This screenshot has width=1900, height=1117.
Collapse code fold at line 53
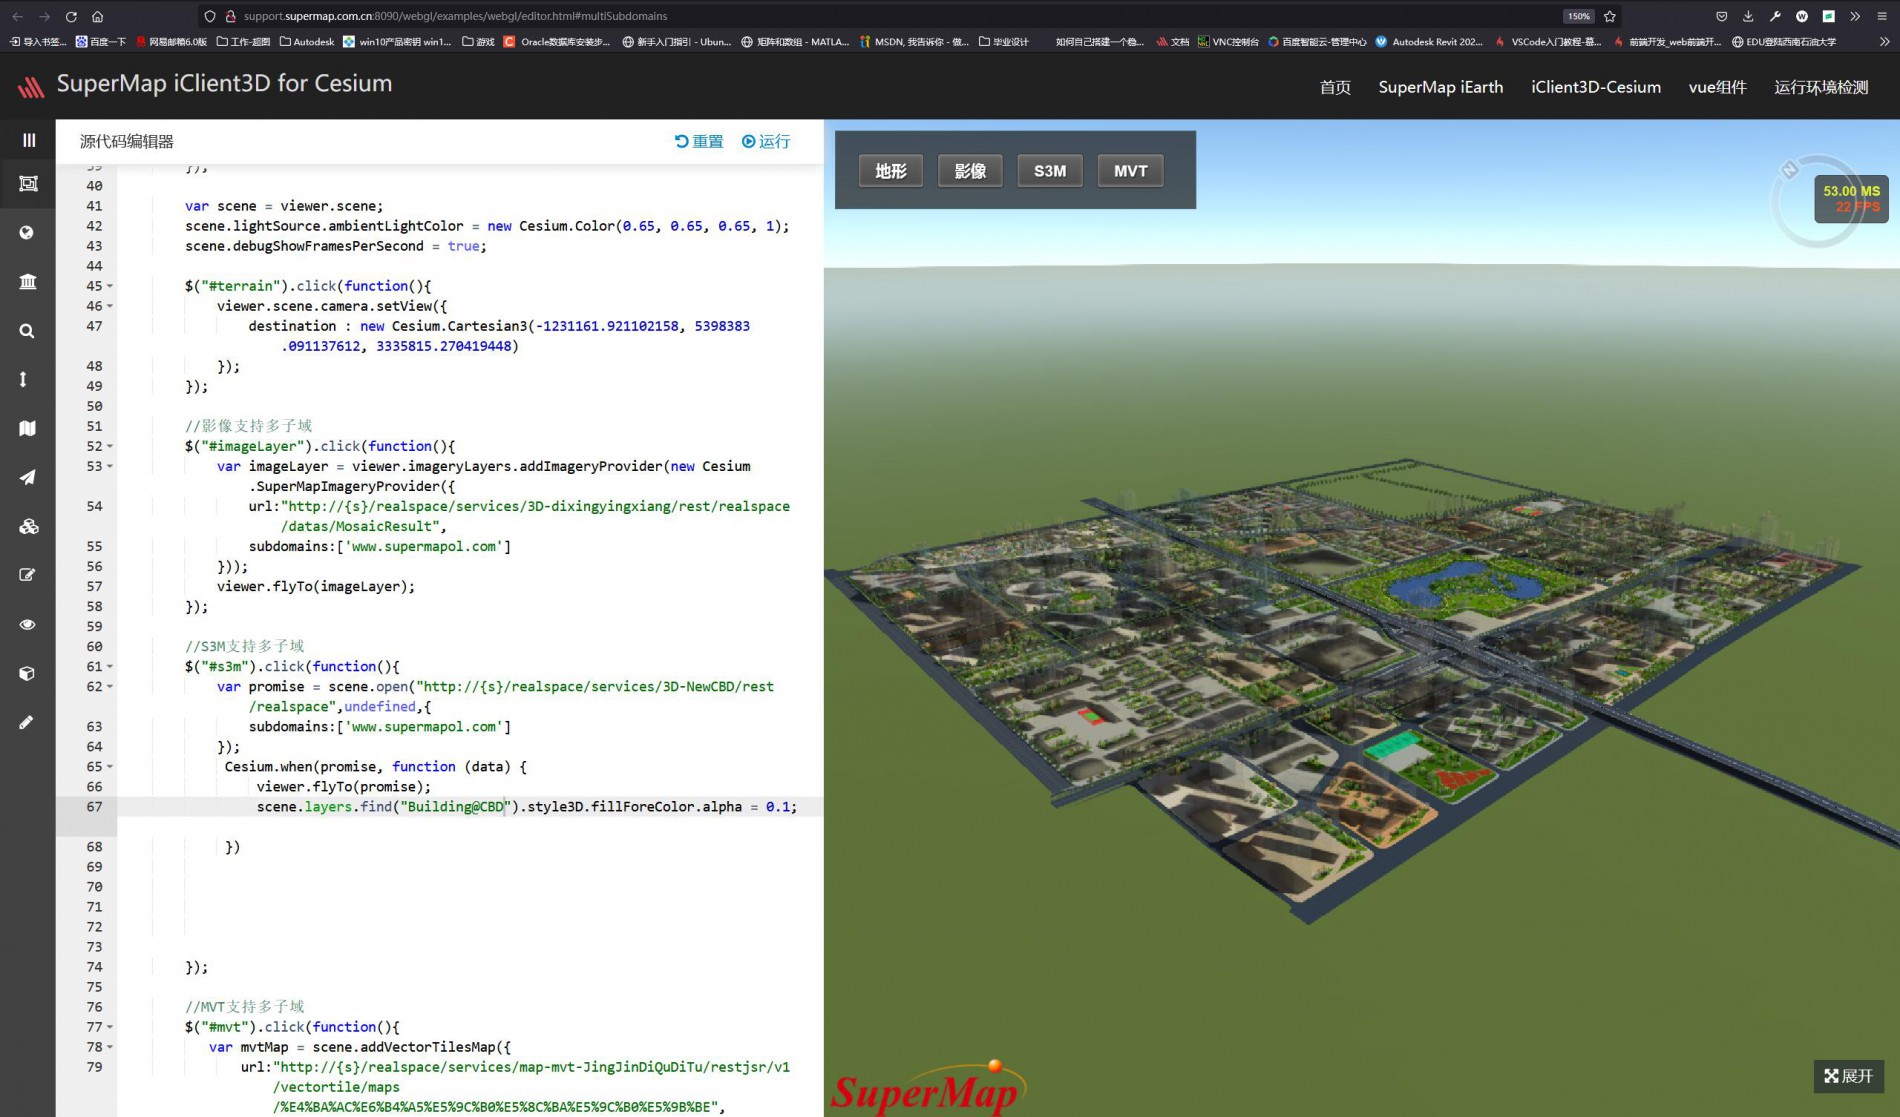pyautogui.click(x=110, y=466)
